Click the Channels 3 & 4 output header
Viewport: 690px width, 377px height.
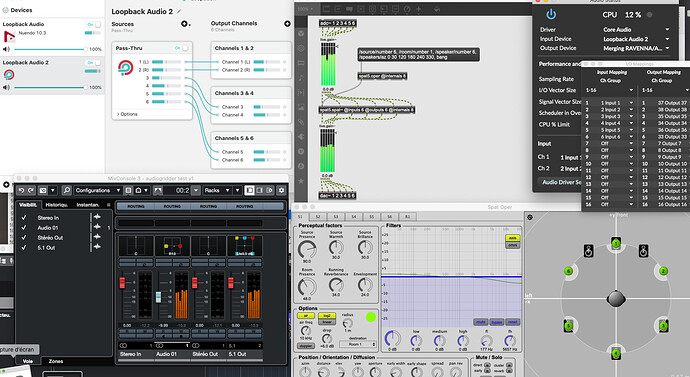coord(251,93)
